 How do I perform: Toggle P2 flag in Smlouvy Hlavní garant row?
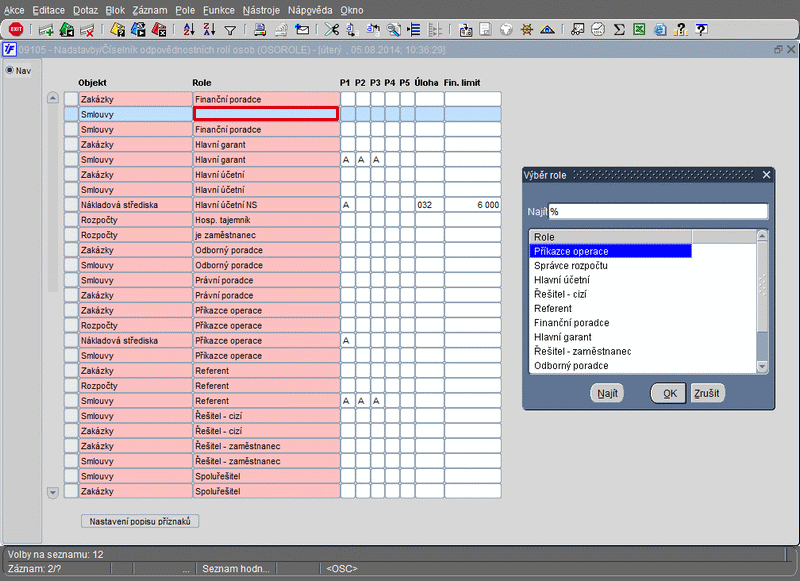coord(361,160)
